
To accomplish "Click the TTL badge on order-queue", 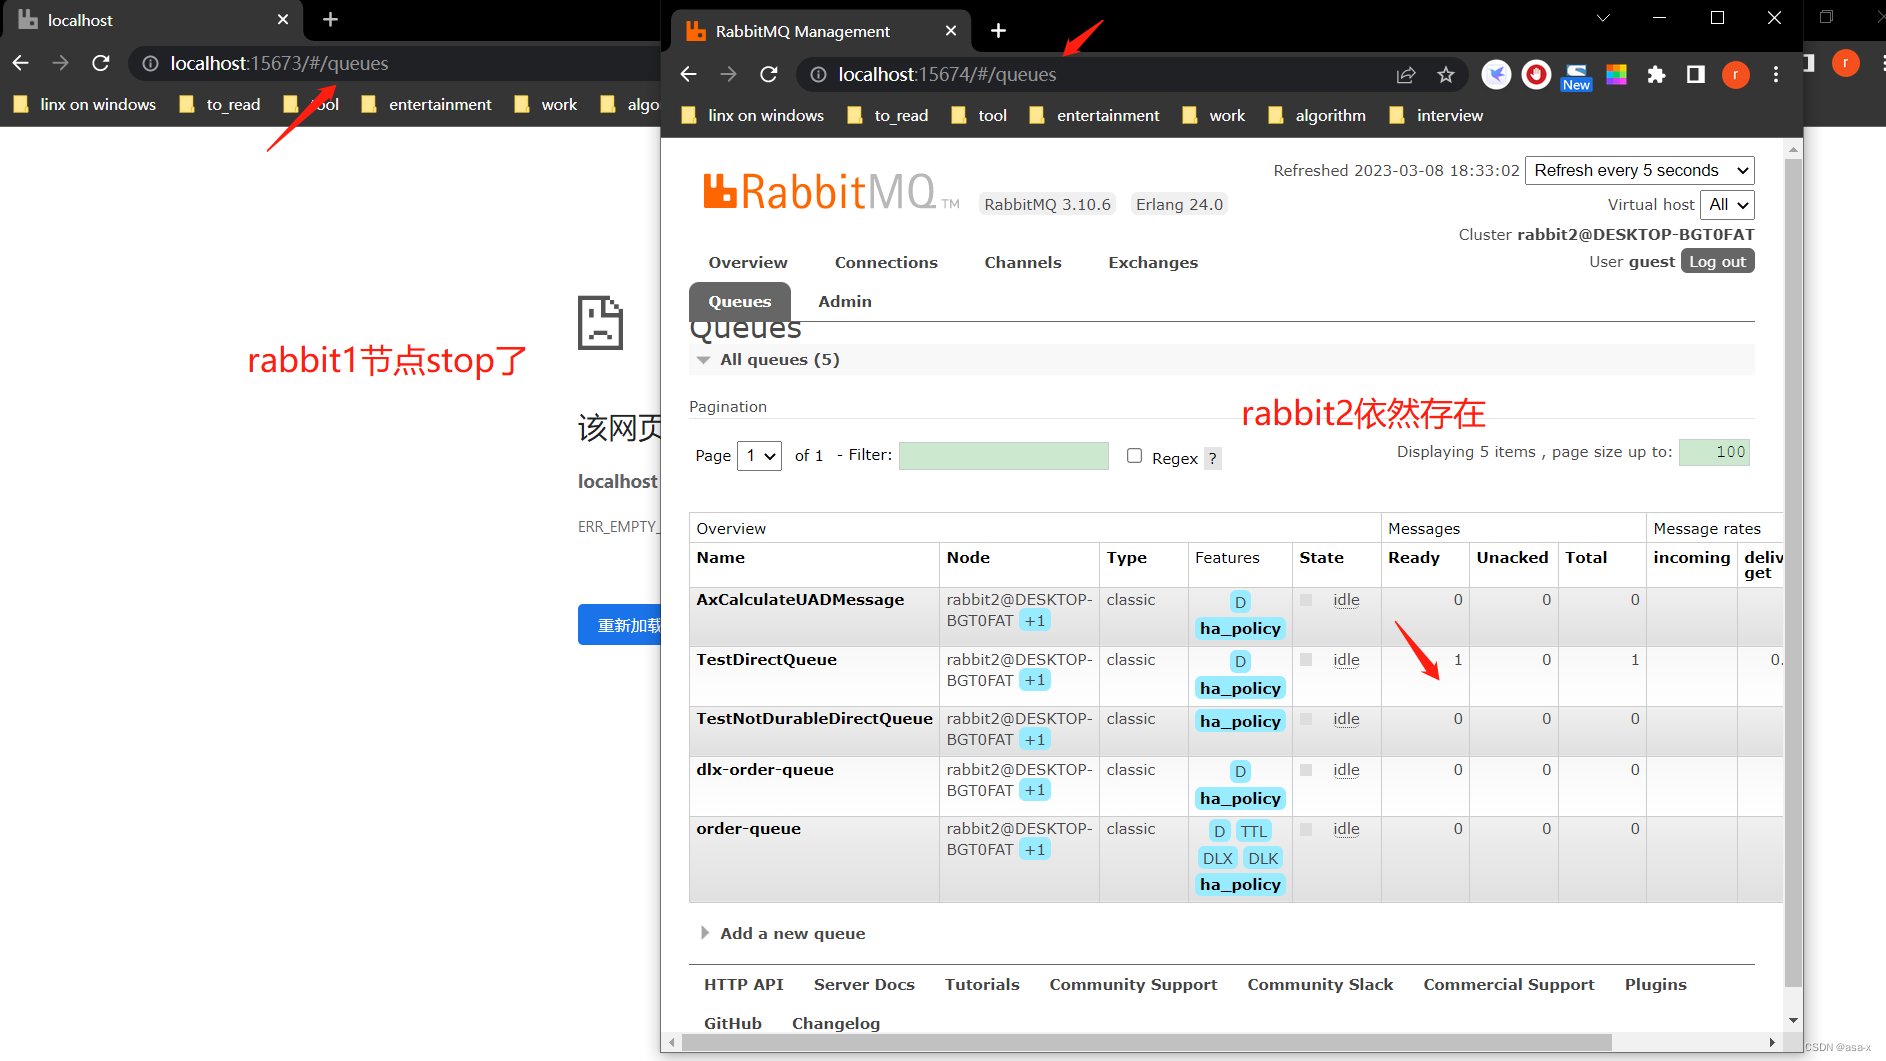I will pos(1254,831).
